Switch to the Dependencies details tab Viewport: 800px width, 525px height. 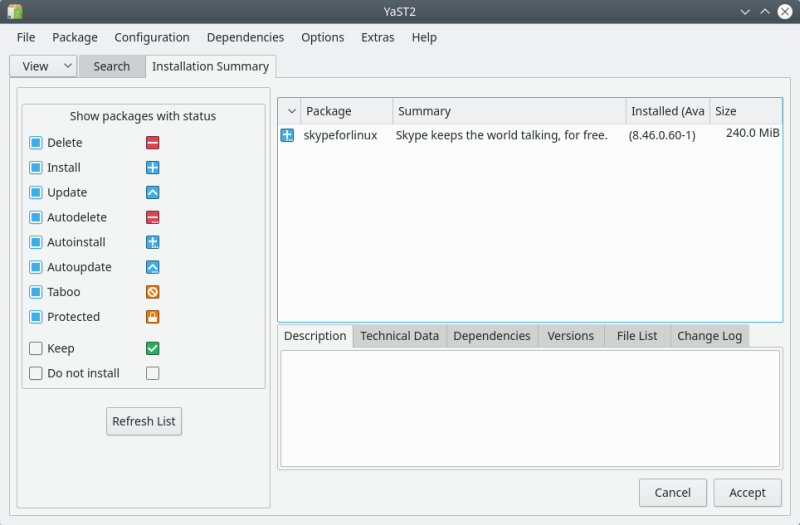tap(492, 336)
